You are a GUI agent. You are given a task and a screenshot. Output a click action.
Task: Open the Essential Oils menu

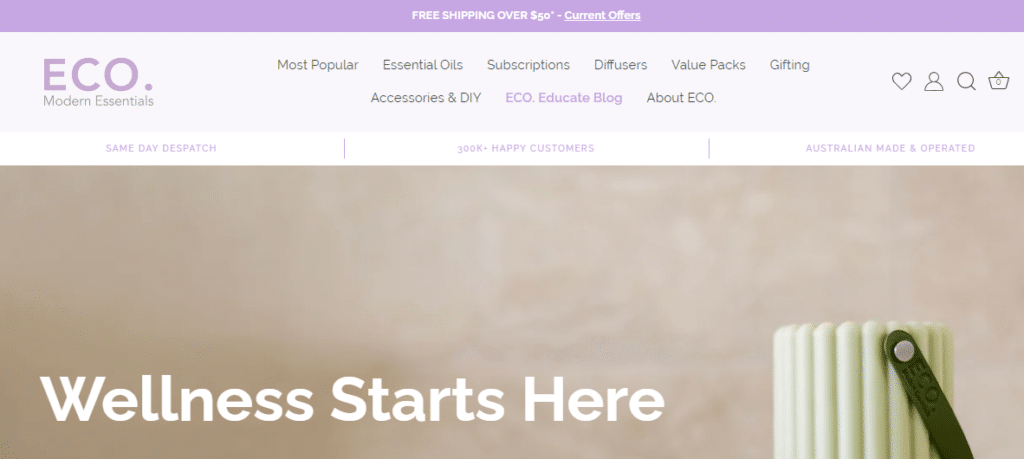coord(423,65)
